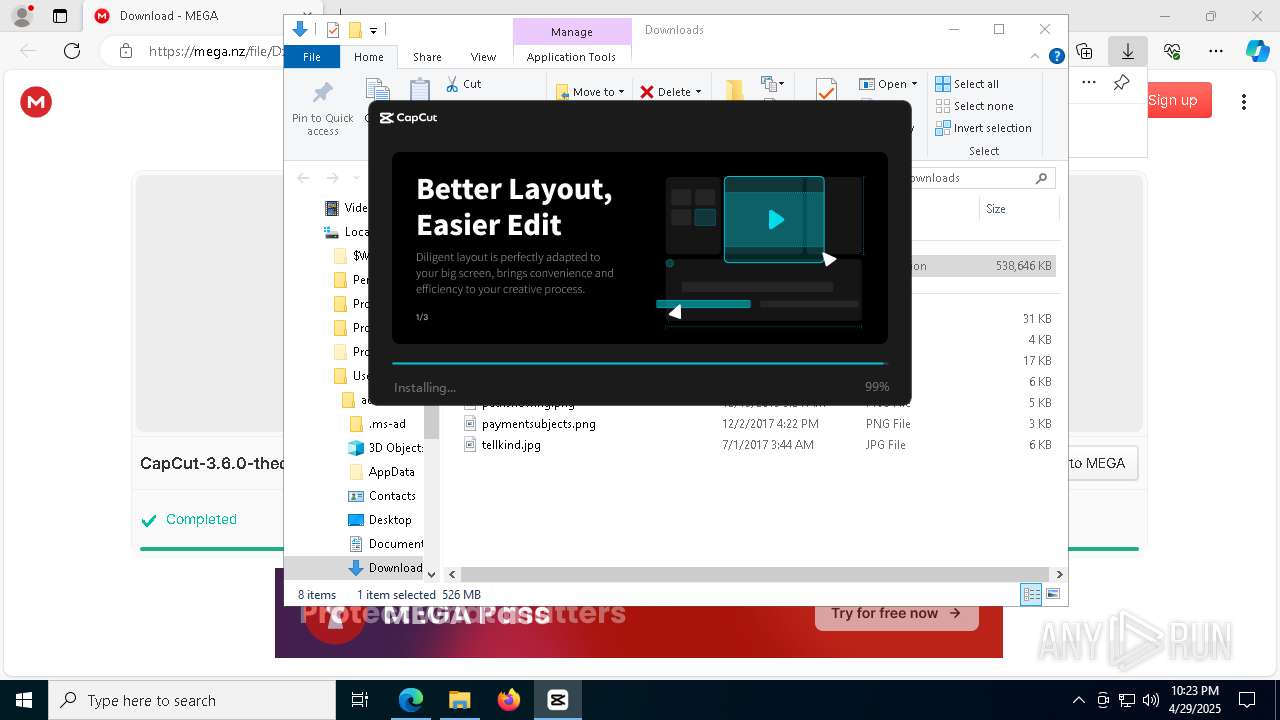Click CapCut installer progress bar
The height and width of the screenshot is (720, 1280).
click(x=639, y=363)
